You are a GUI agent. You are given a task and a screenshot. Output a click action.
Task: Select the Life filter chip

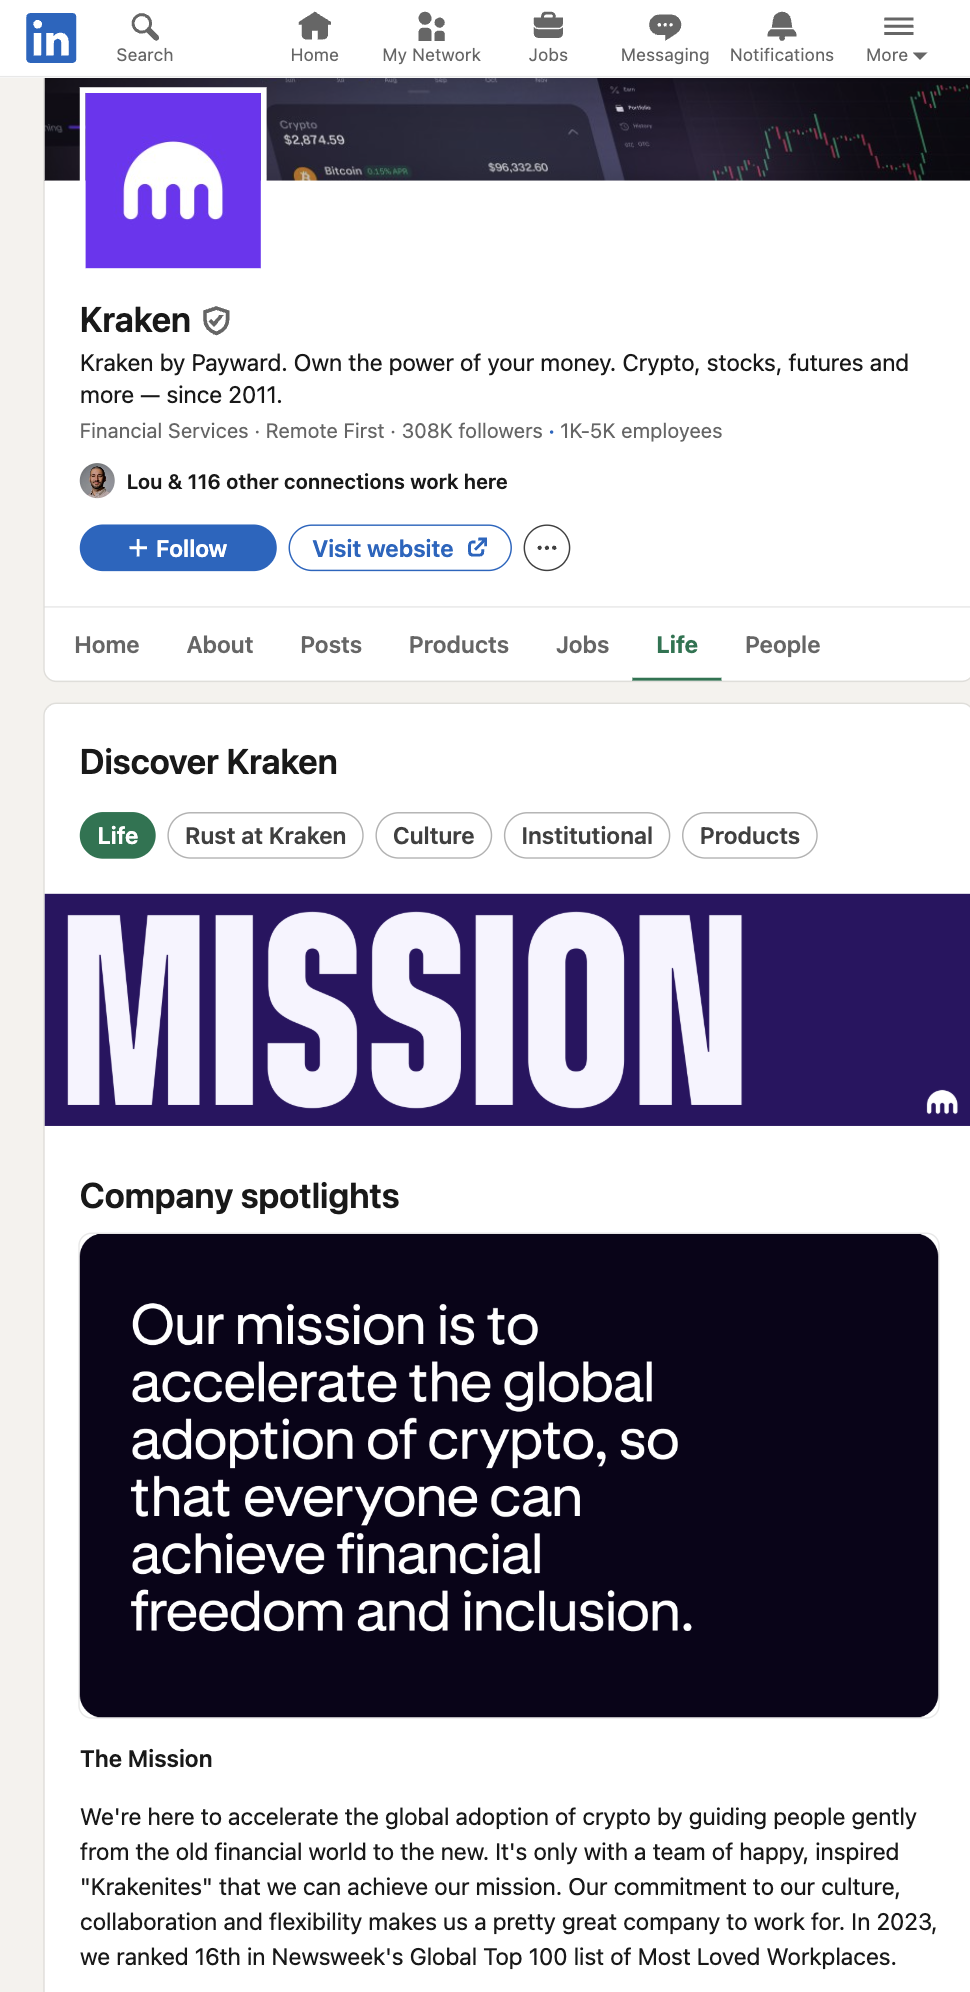point(118,836)
